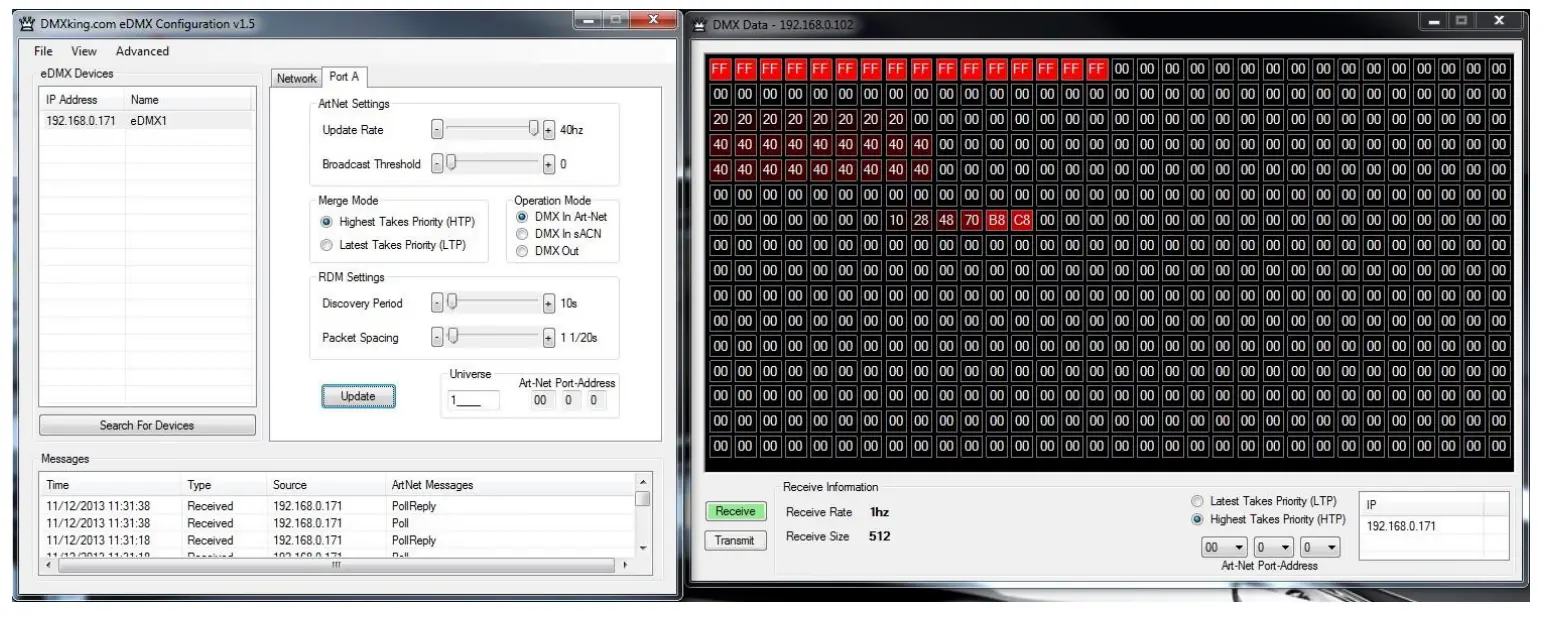Click the green Receive button
Viewport: 1543px width, 618px height.
point(736,512)
